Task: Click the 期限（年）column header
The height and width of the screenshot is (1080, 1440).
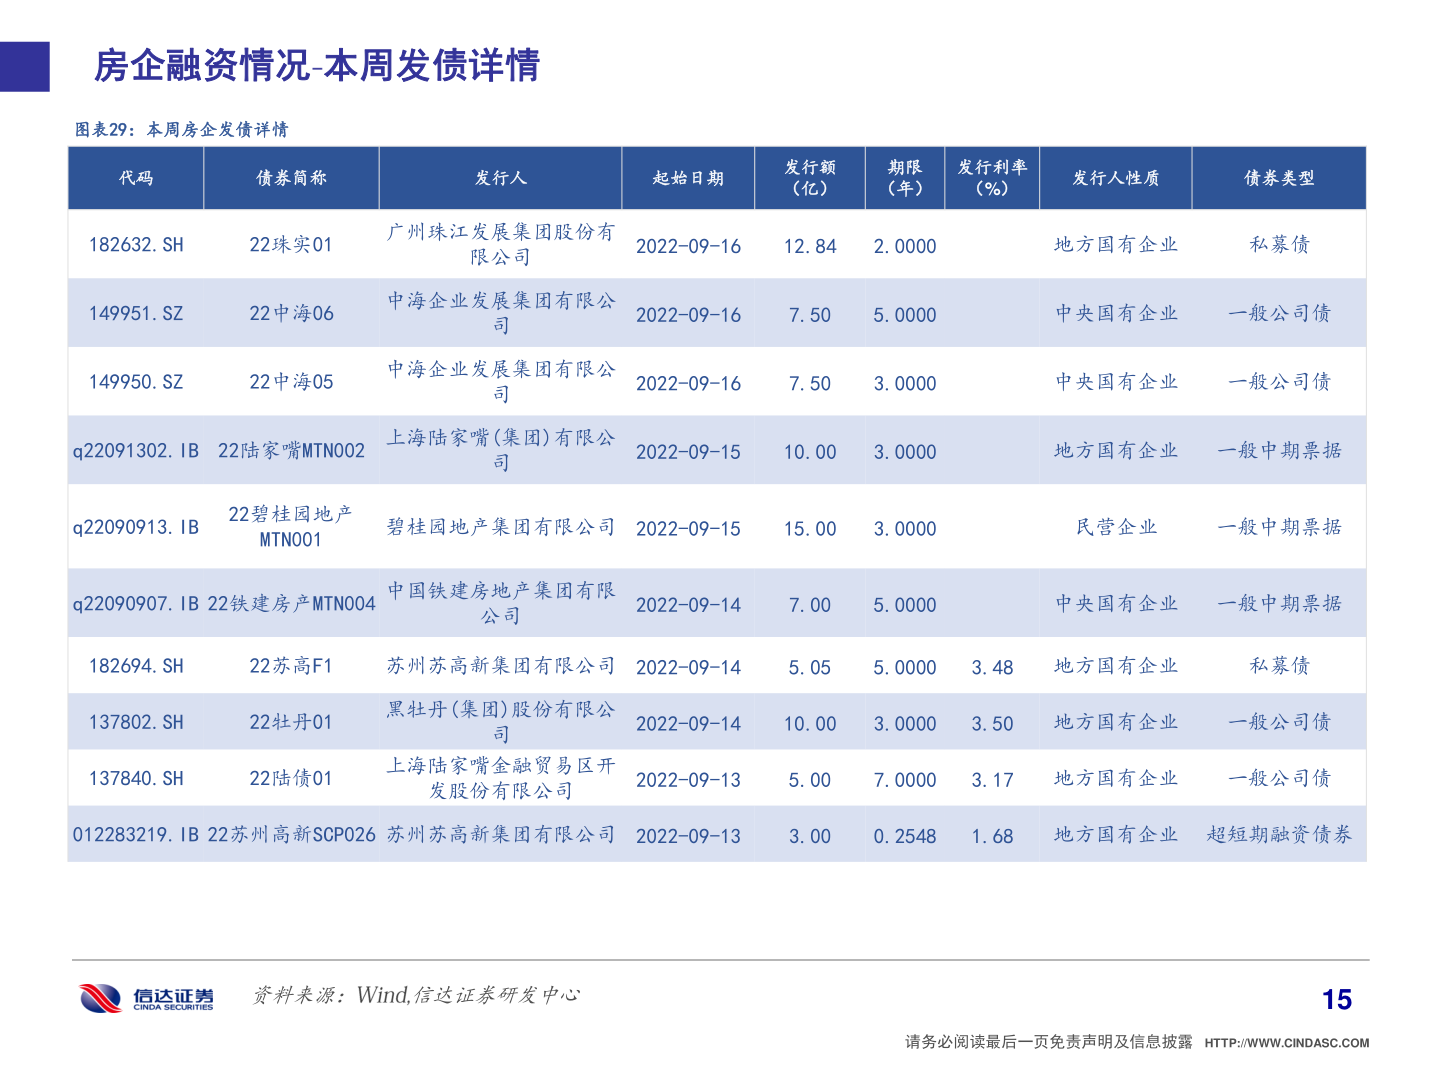Action: click(x=904, y=178)
